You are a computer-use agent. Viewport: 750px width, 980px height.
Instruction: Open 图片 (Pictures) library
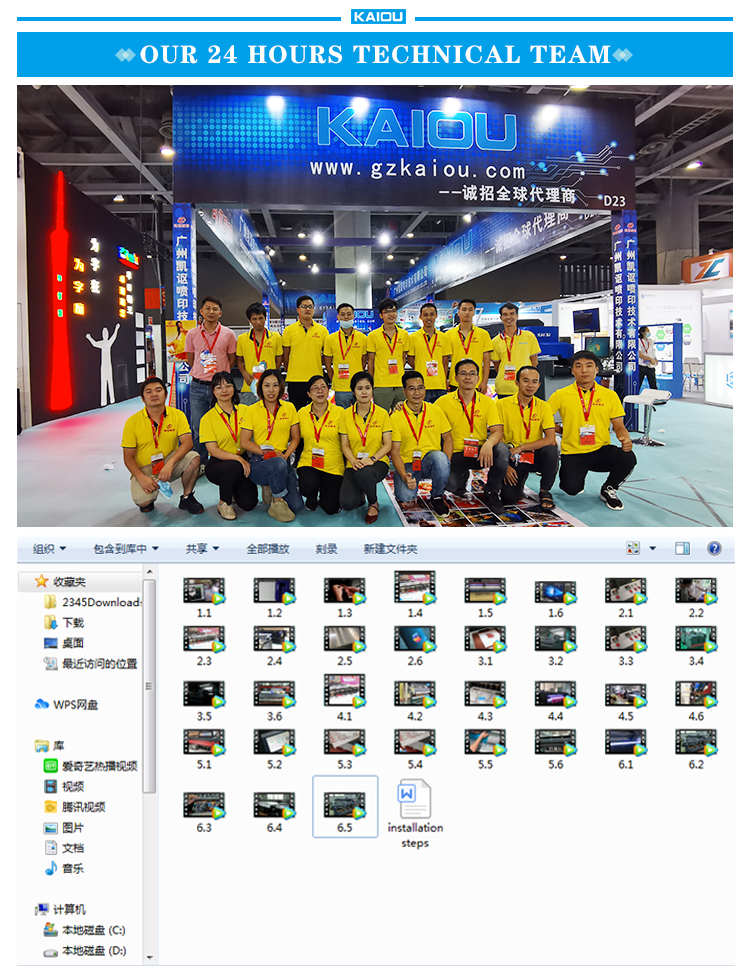pyautogui.click(x=64, y=828)
